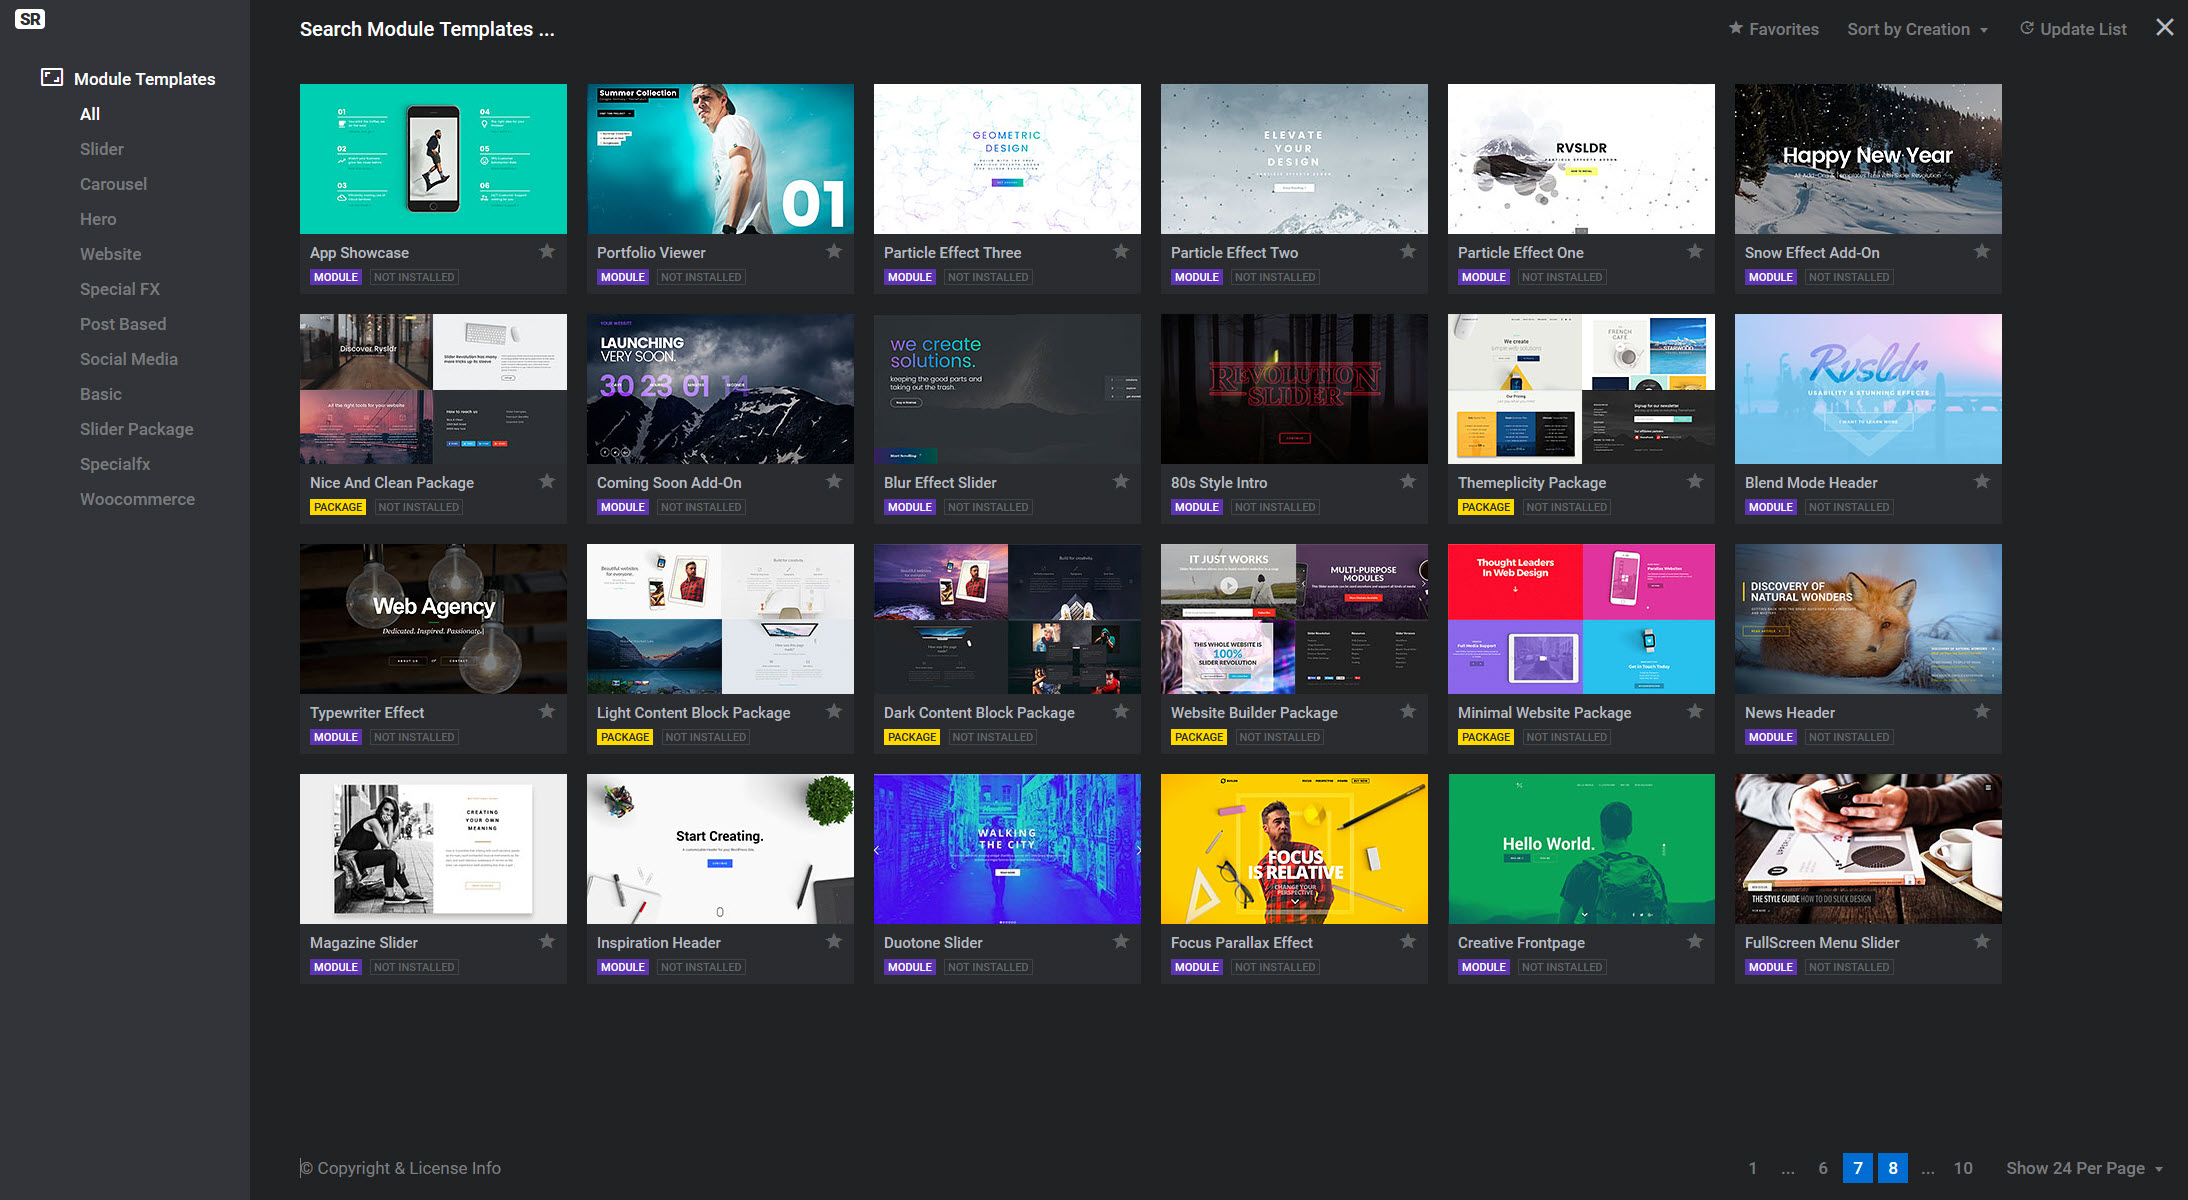Select the Carousel category
Viewport: 2188px width, 1200px height.
113,184
